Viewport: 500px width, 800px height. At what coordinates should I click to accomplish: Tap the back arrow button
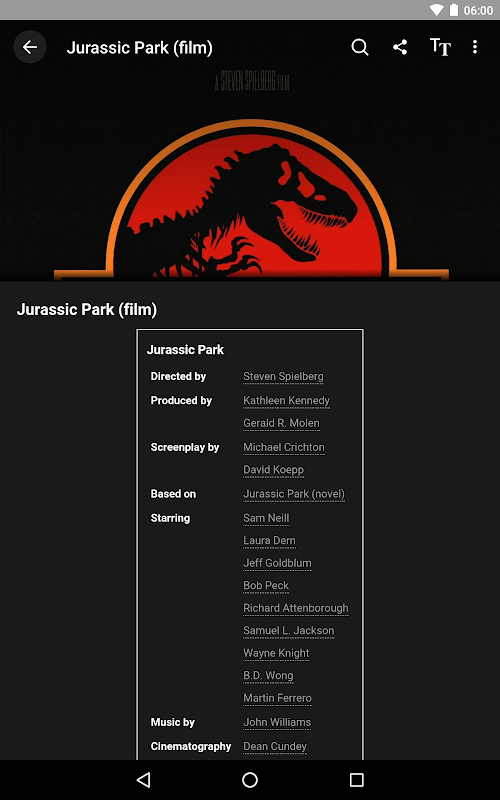click(30, 47)
